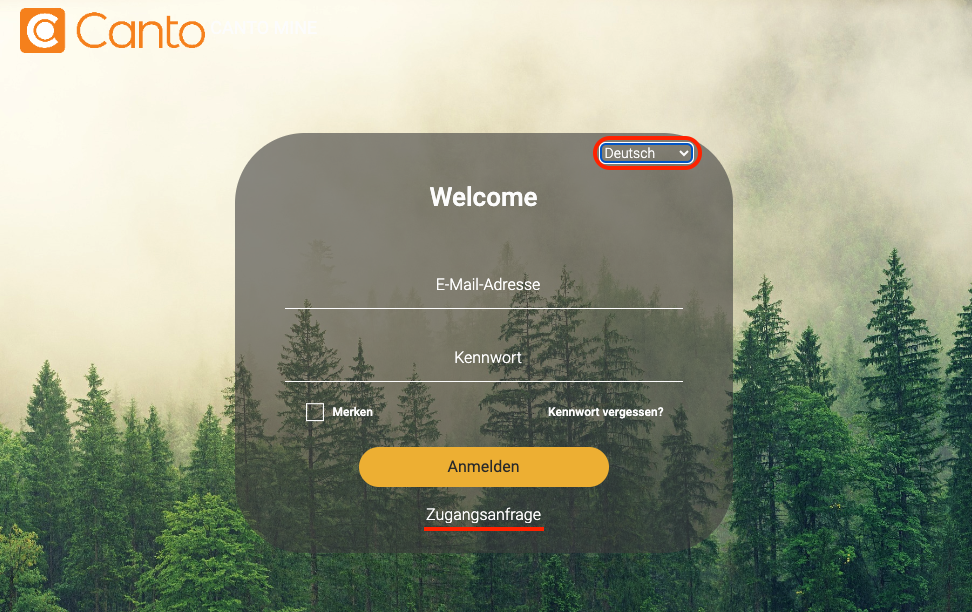Click the Merken label text
972x612 pixels.
point(352,412)
